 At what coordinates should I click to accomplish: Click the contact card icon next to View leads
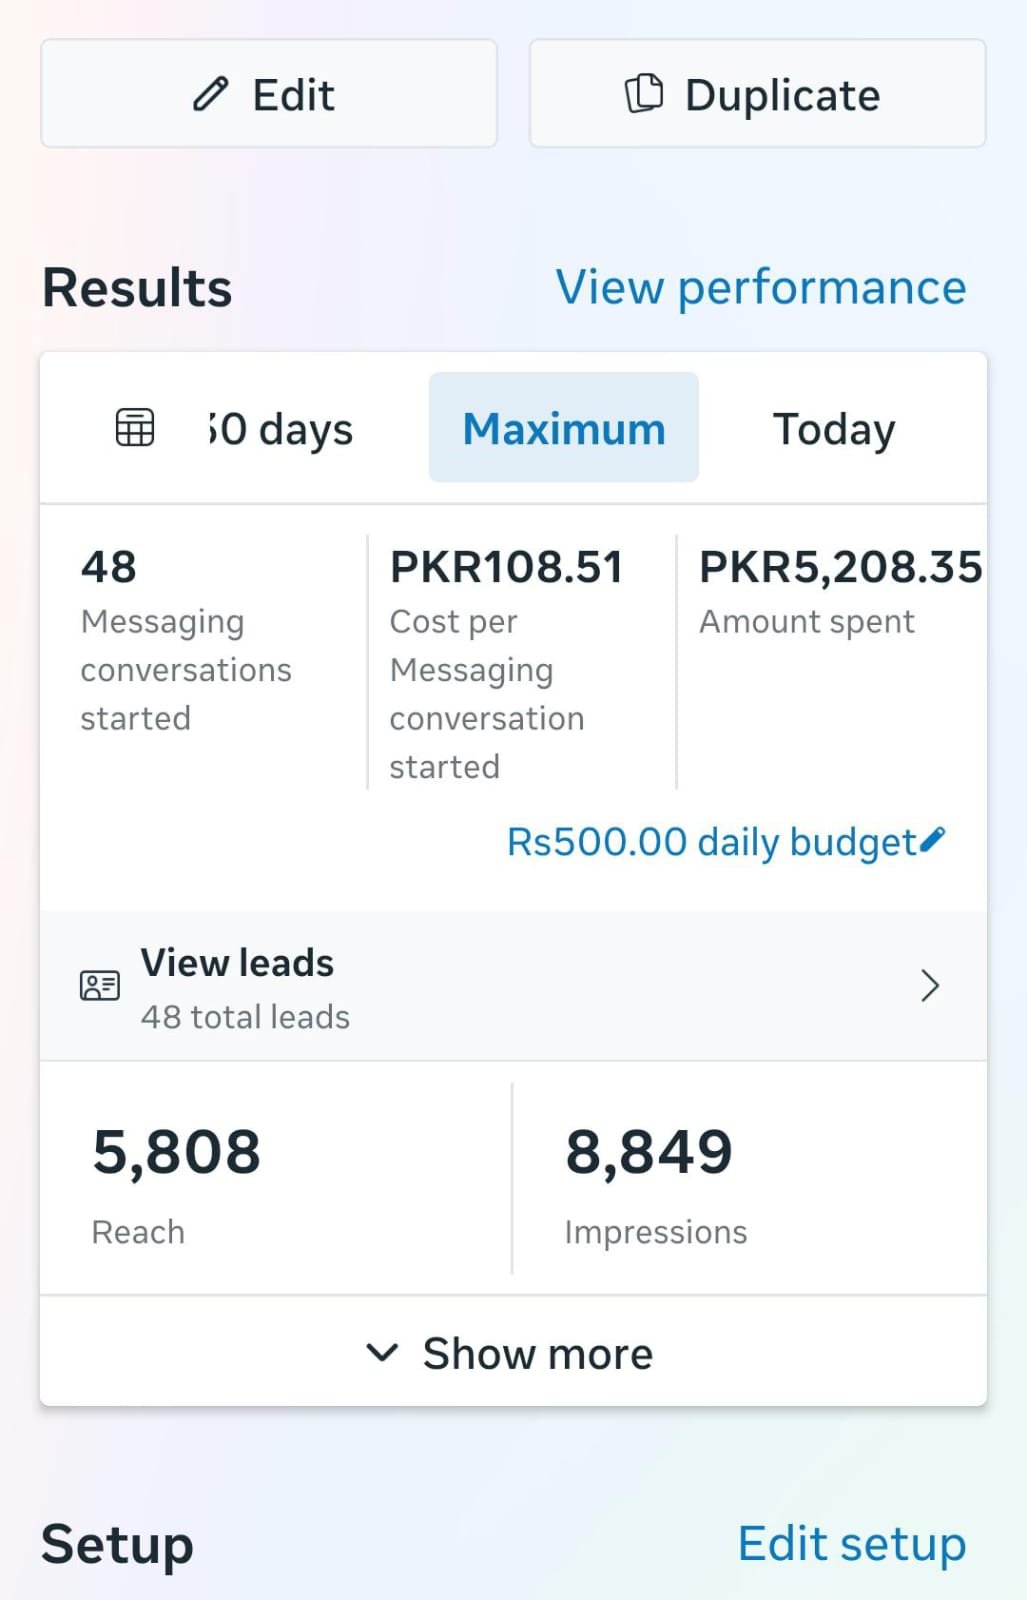point(98,985)
